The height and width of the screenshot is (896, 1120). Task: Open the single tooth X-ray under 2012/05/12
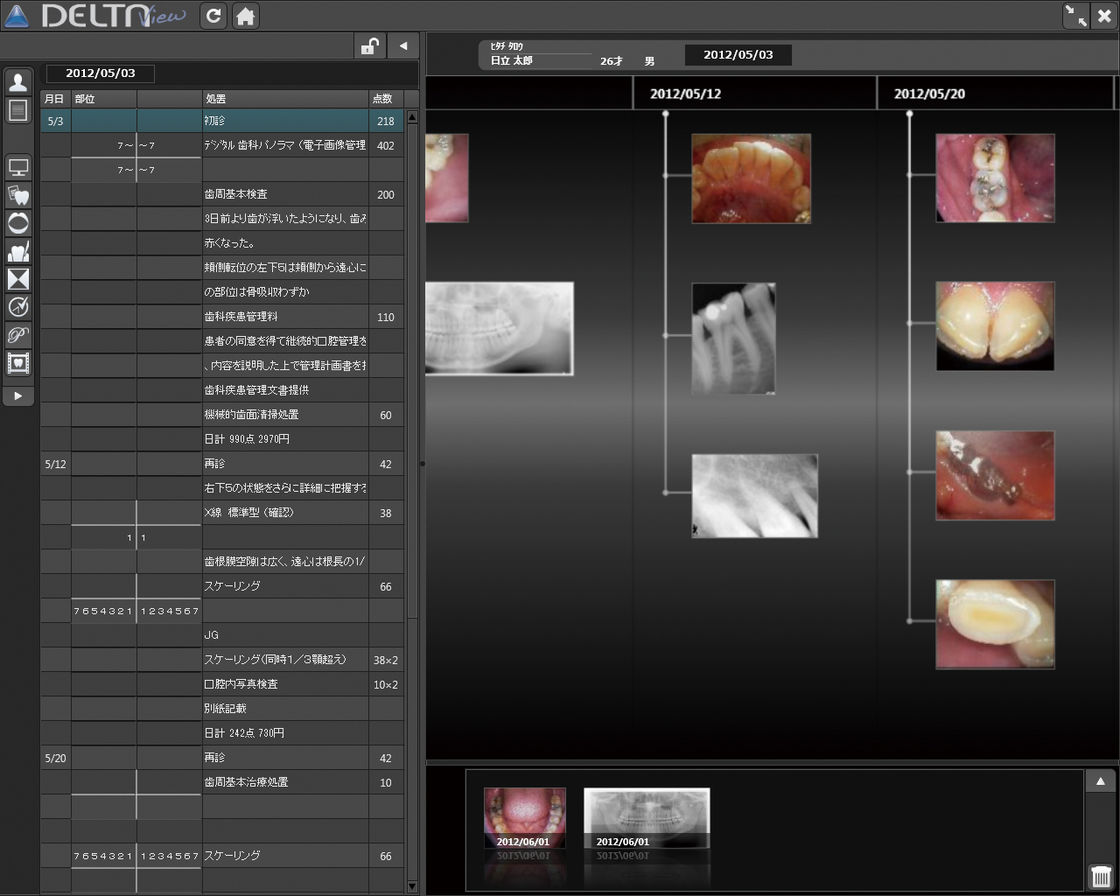pos(734,338)
